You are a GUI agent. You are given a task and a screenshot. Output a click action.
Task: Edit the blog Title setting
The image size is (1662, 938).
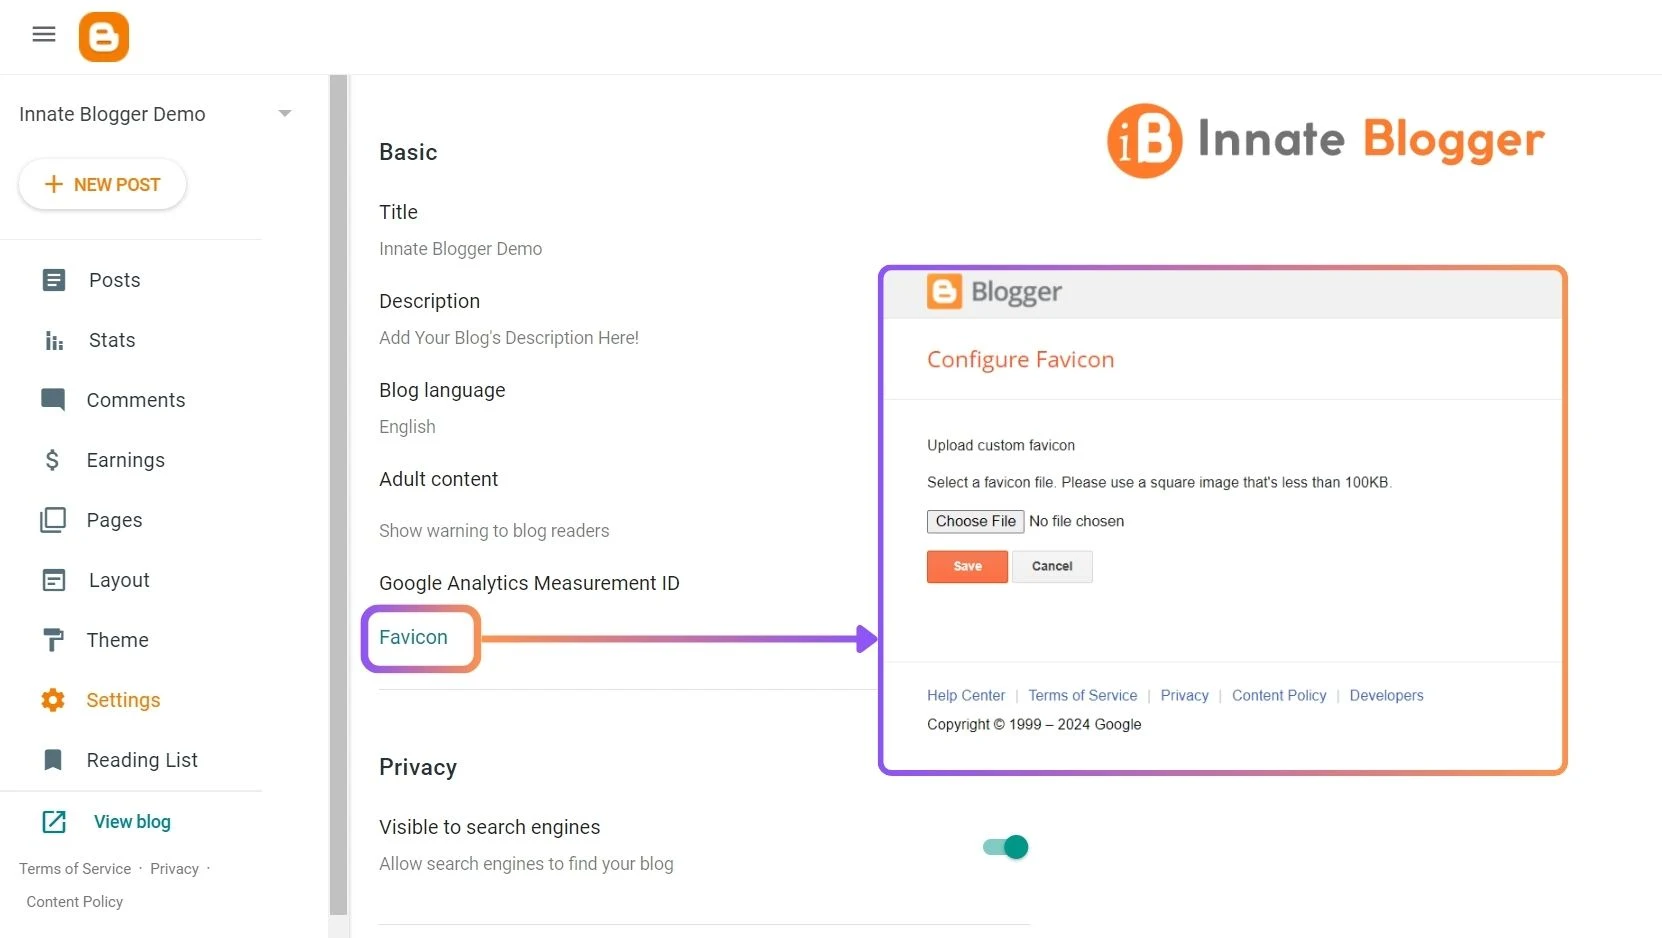(398, 212)
